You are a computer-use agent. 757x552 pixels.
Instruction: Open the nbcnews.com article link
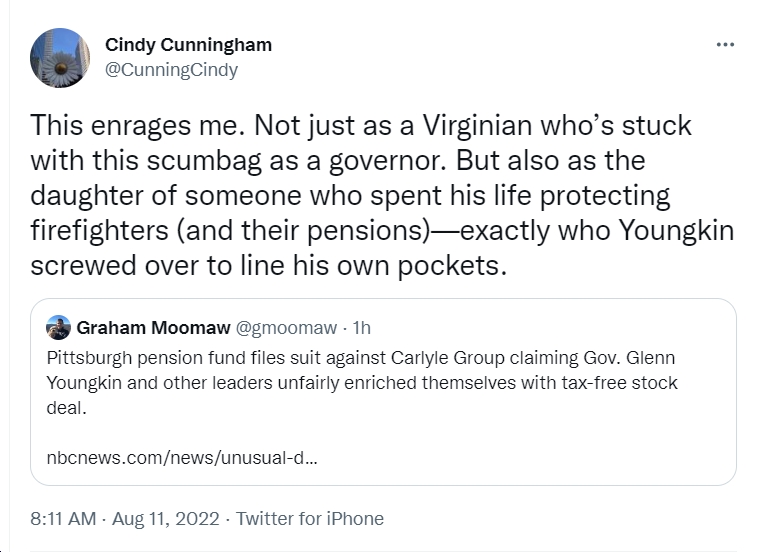tap(182, 457)
